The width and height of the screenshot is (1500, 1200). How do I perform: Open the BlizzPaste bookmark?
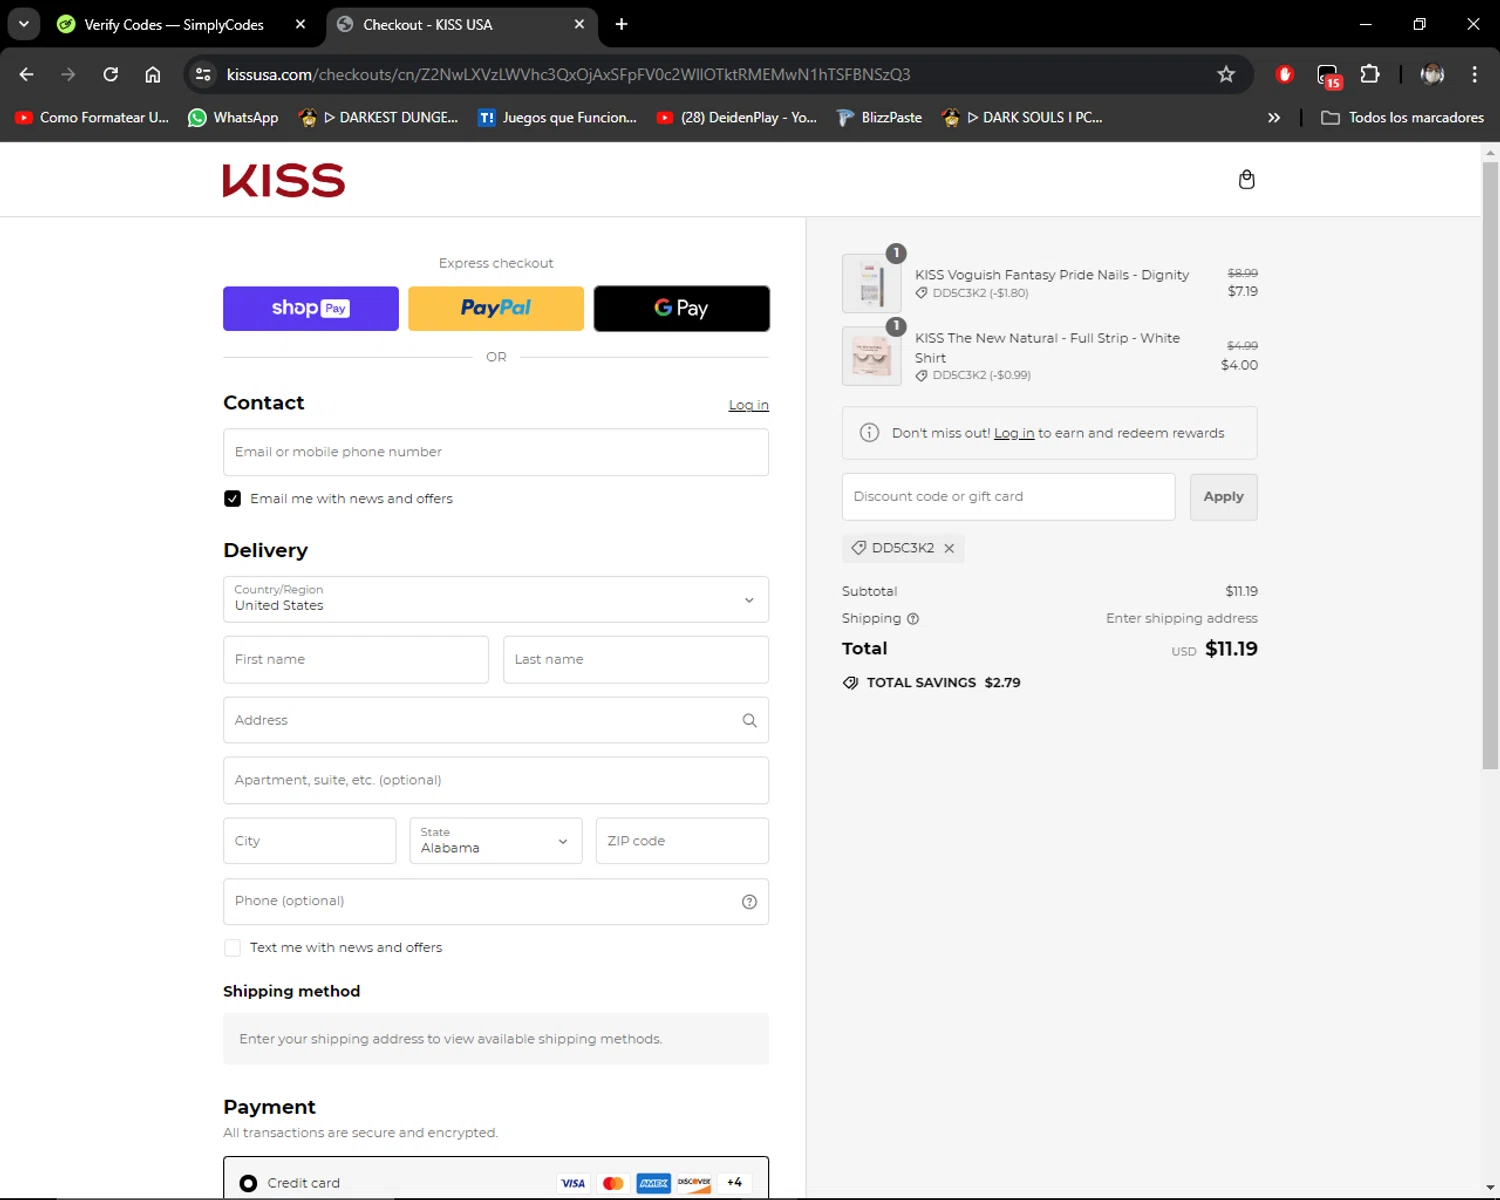(x=879, y=117)
